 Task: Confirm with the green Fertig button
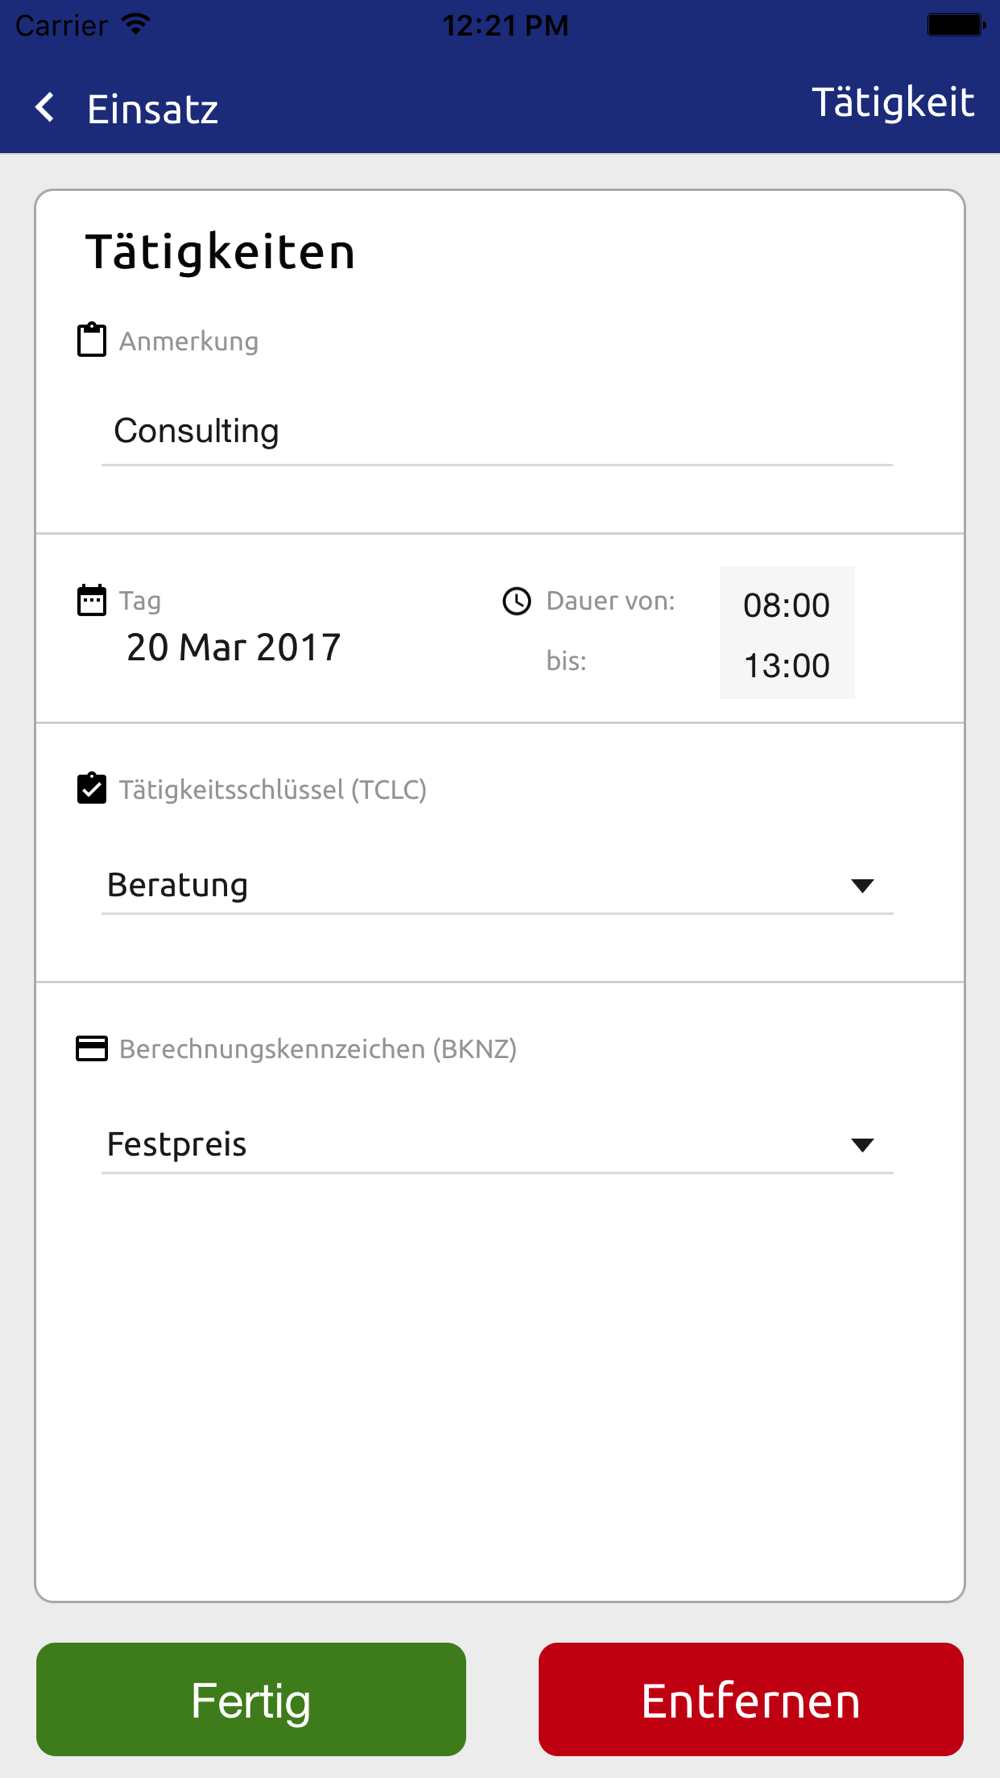251,1699
